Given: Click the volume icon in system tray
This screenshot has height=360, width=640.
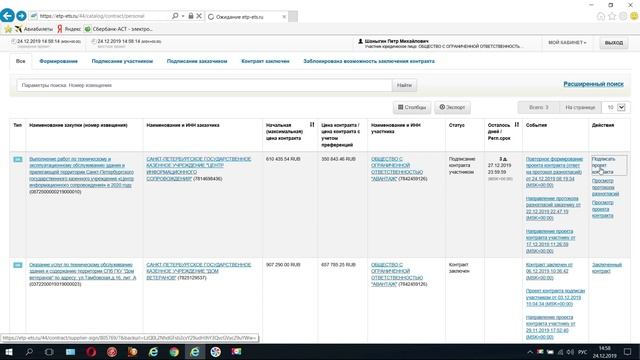Looking at the screenshot, I should click(570, 352).
